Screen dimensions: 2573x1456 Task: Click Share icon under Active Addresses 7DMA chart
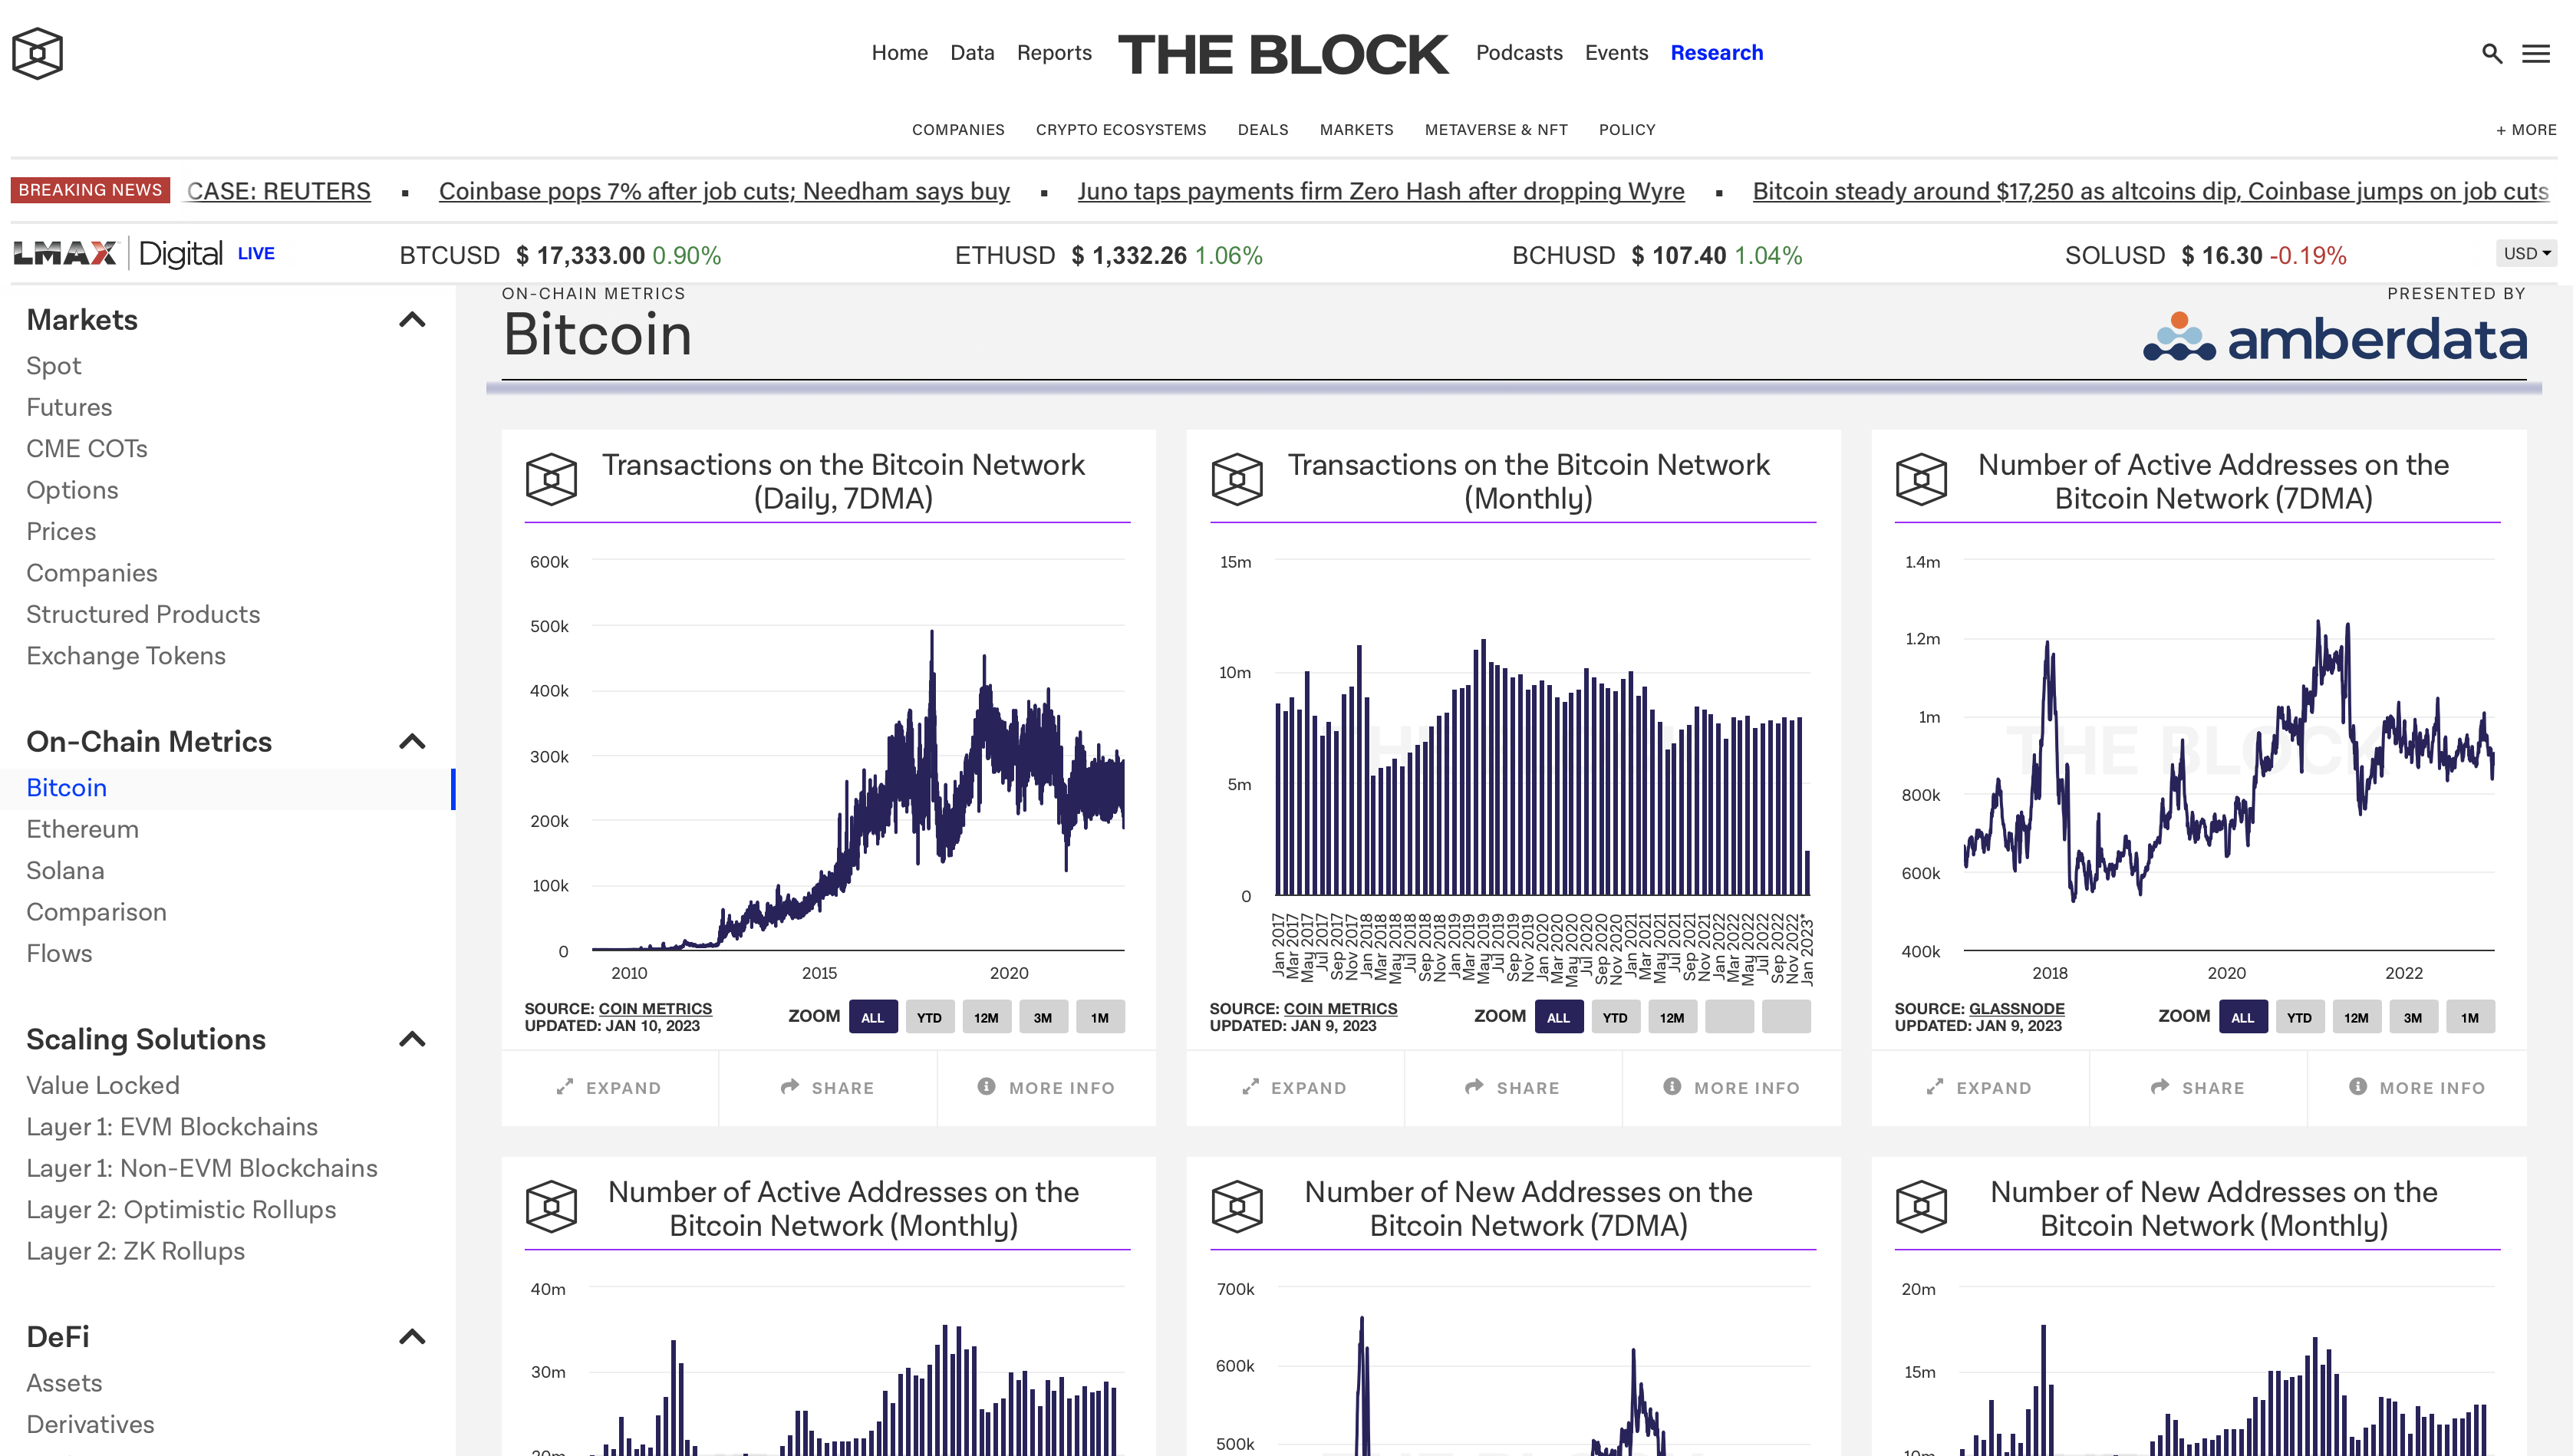[2159, 1086]
